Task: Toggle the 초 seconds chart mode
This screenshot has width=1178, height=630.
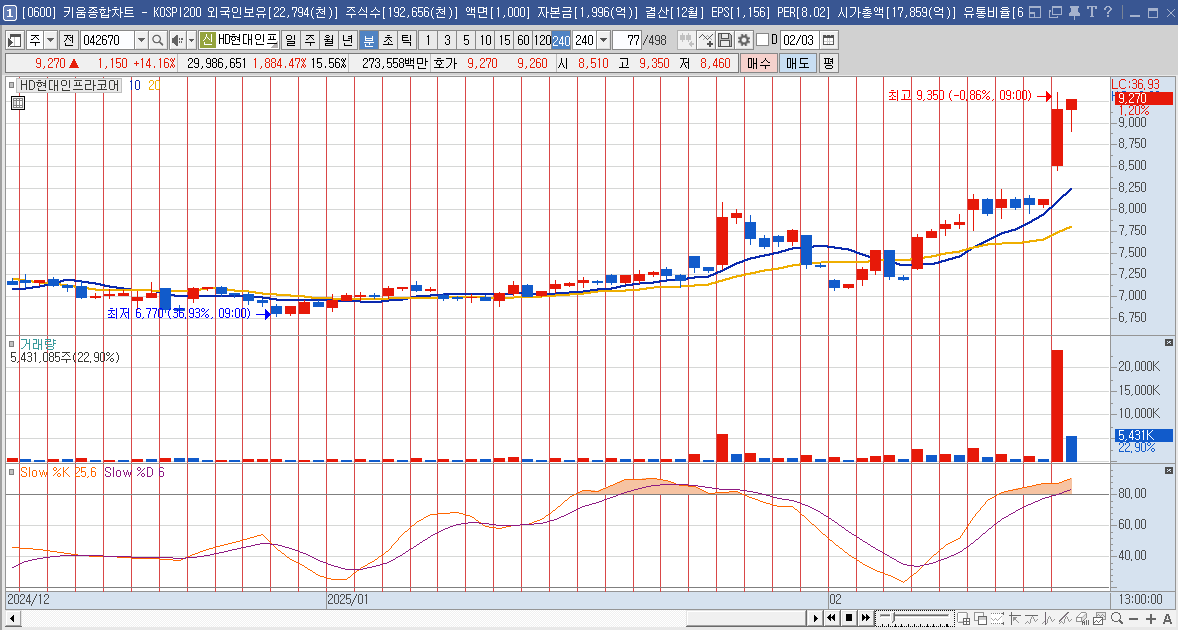Action: point(387,40)
